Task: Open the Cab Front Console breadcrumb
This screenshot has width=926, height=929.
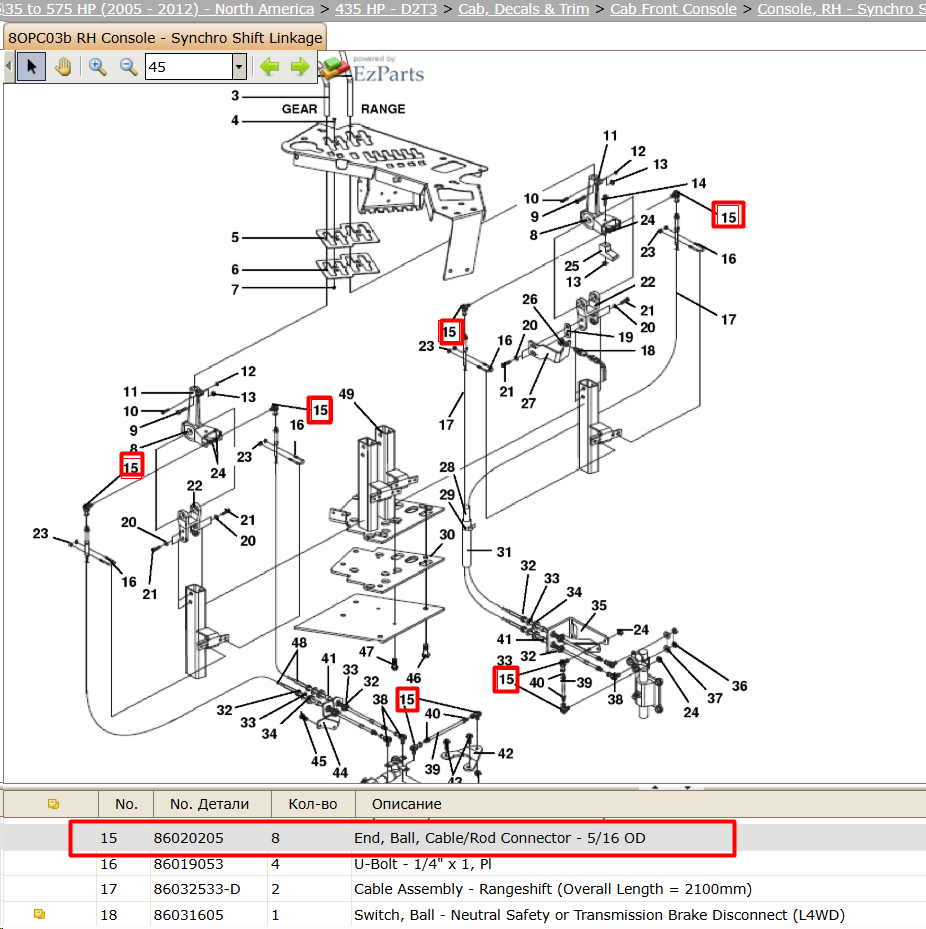Action: (674, 9)
